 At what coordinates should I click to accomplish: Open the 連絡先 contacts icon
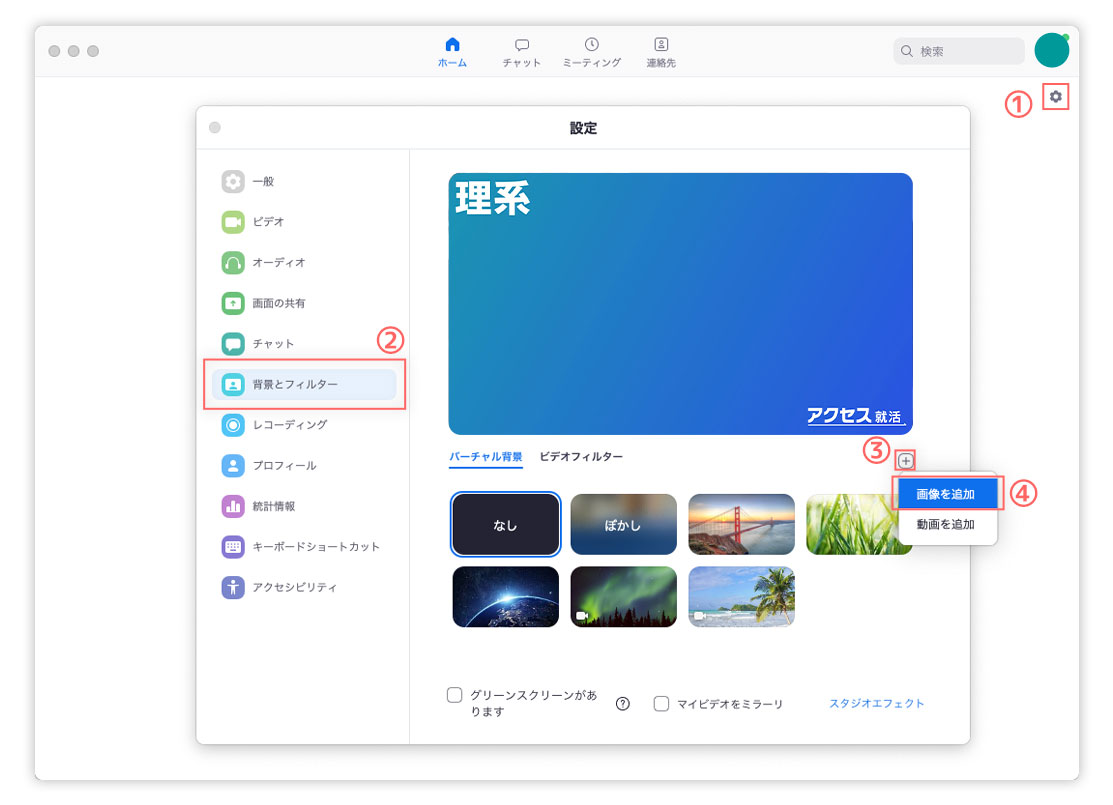point(661,45)
